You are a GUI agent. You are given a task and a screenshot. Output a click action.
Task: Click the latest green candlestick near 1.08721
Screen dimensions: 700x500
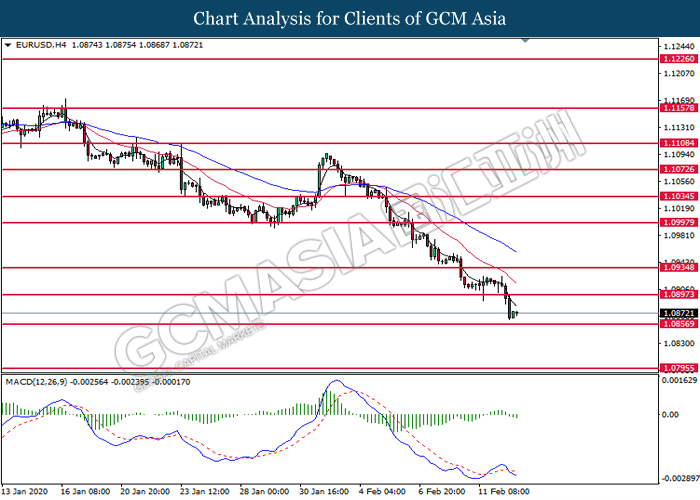tap(514, 314)
